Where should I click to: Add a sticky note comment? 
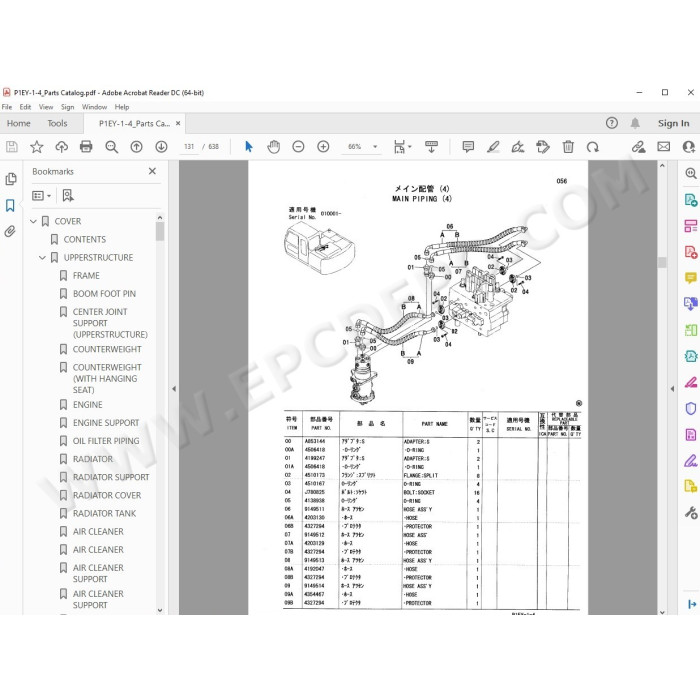pyautogui.click(x=468, y=147)
